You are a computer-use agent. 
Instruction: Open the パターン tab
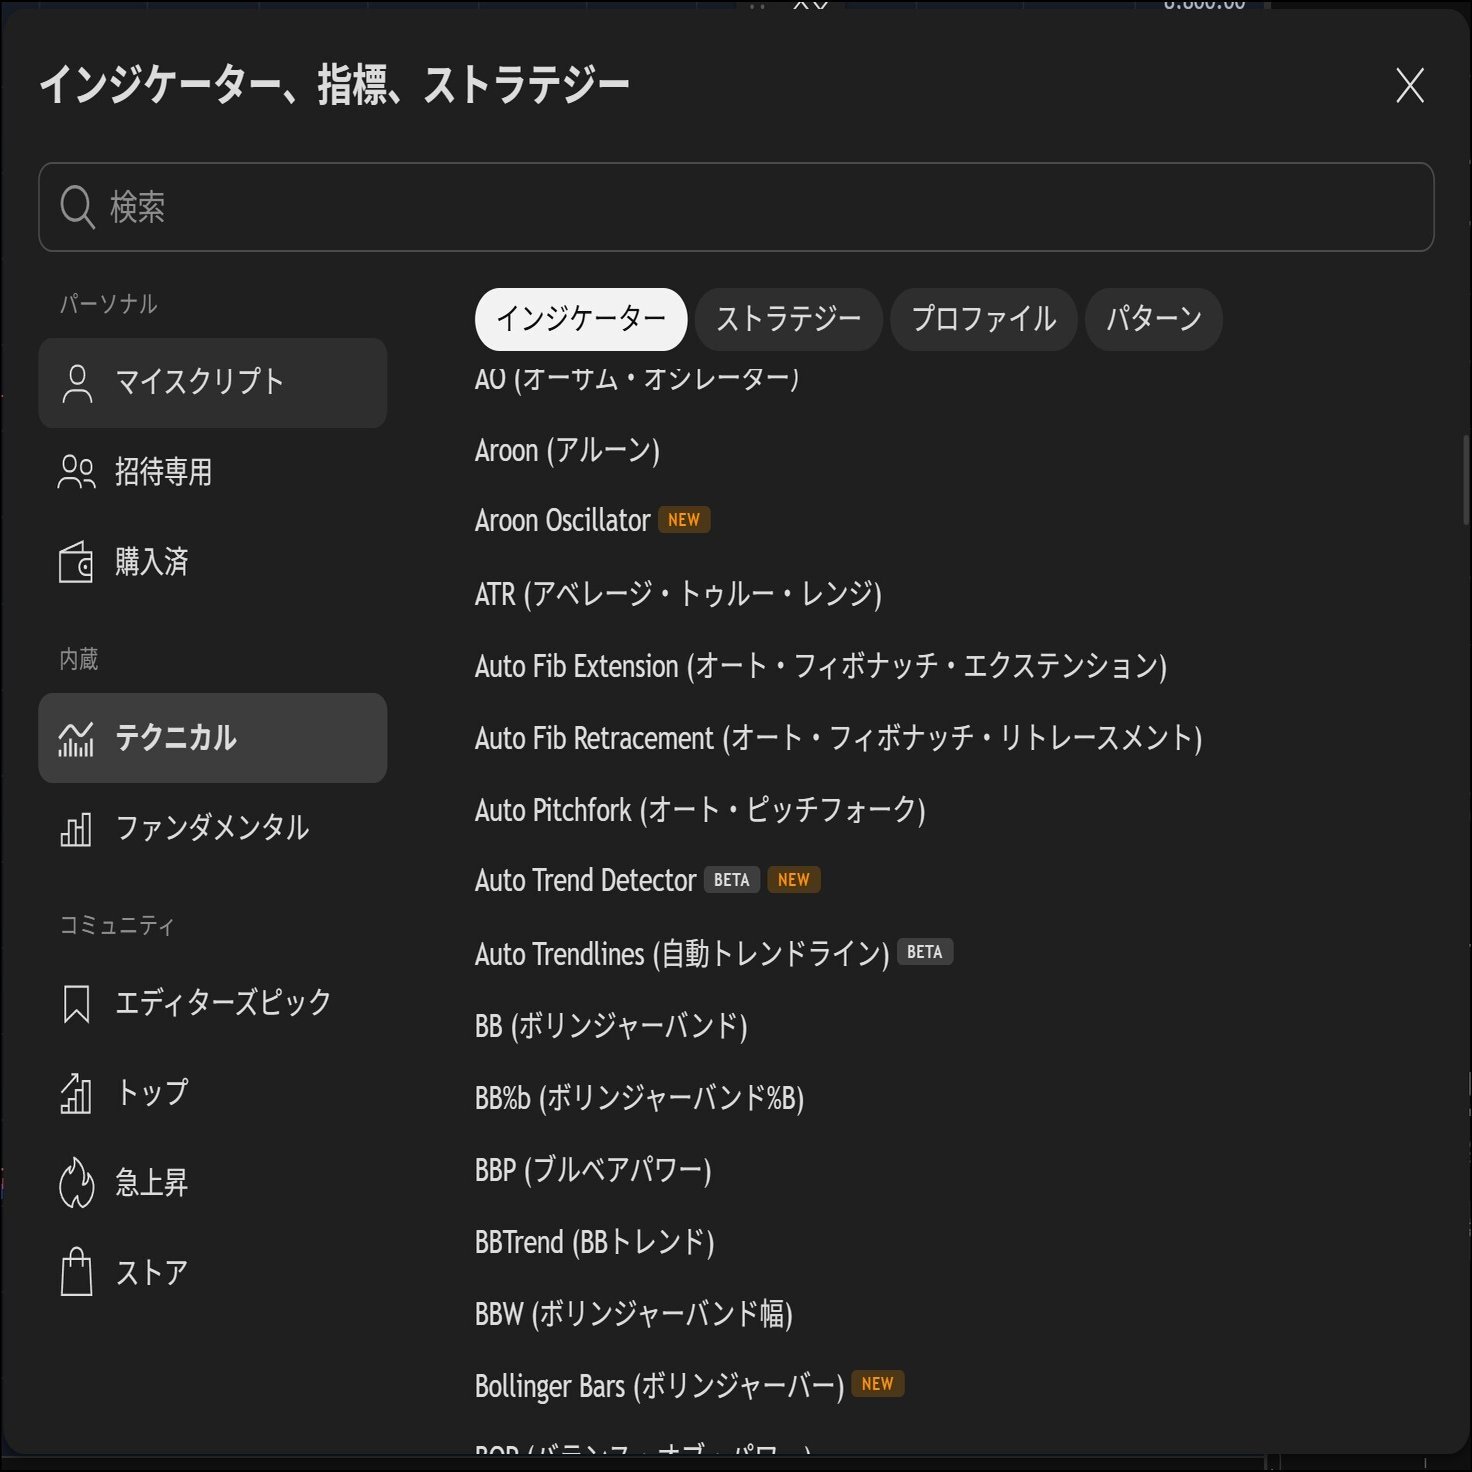click(x=1154, y=319)
